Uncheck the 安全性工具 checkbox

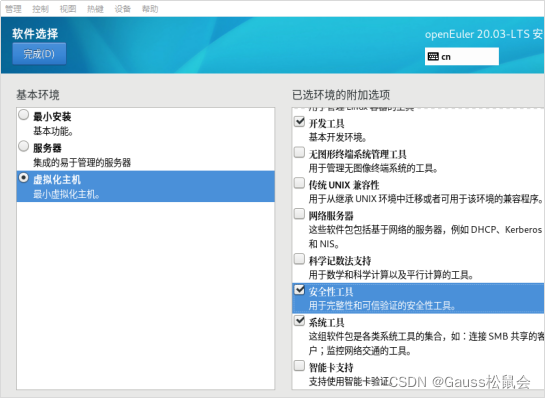click(x=299, y=290)
